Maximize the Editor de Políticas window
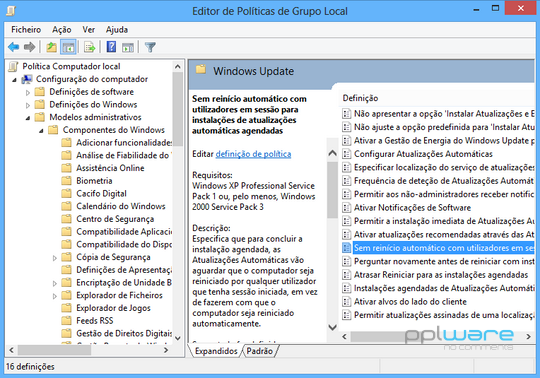The width and height of the screenshot is (540, 378). pyautogui.click(x=495, y=8)
